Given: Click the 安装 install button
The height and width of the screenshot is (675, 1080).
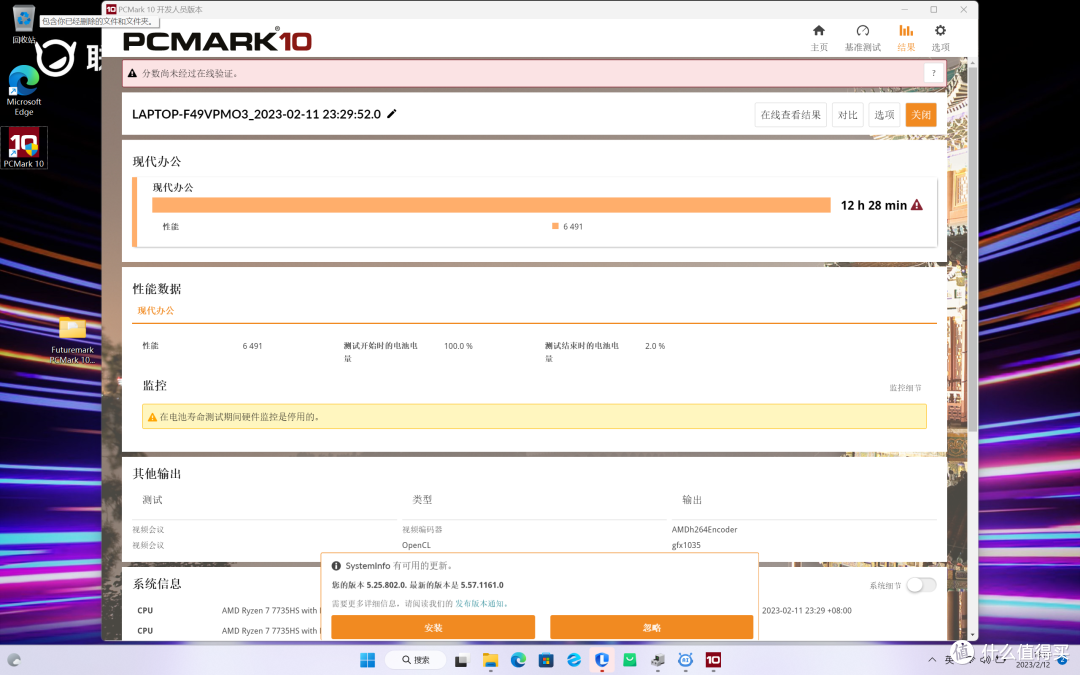Looking at the screenshot, I should point(433,627).
